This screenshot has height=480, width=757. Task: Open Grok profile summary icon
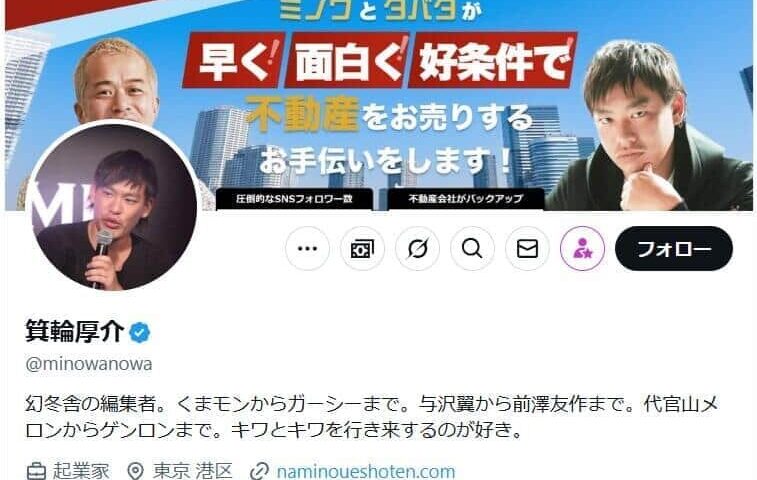coord(418,248)
